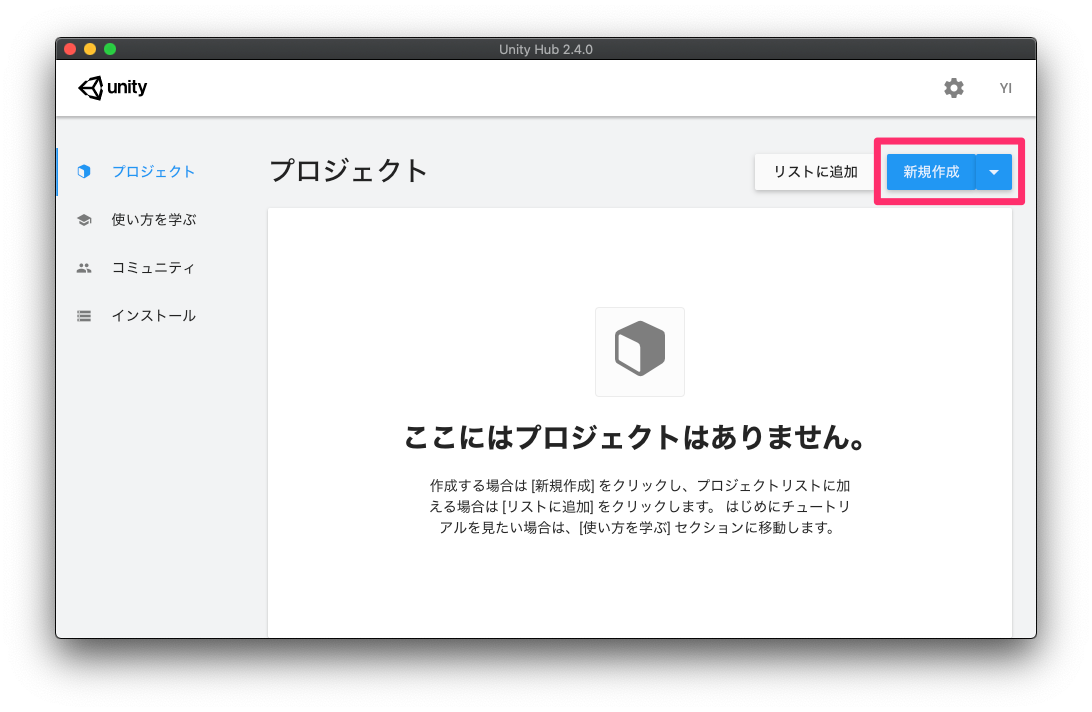Go to the コミュニティ section
The image size is (1092, 712).
click(x=153, y=268)
